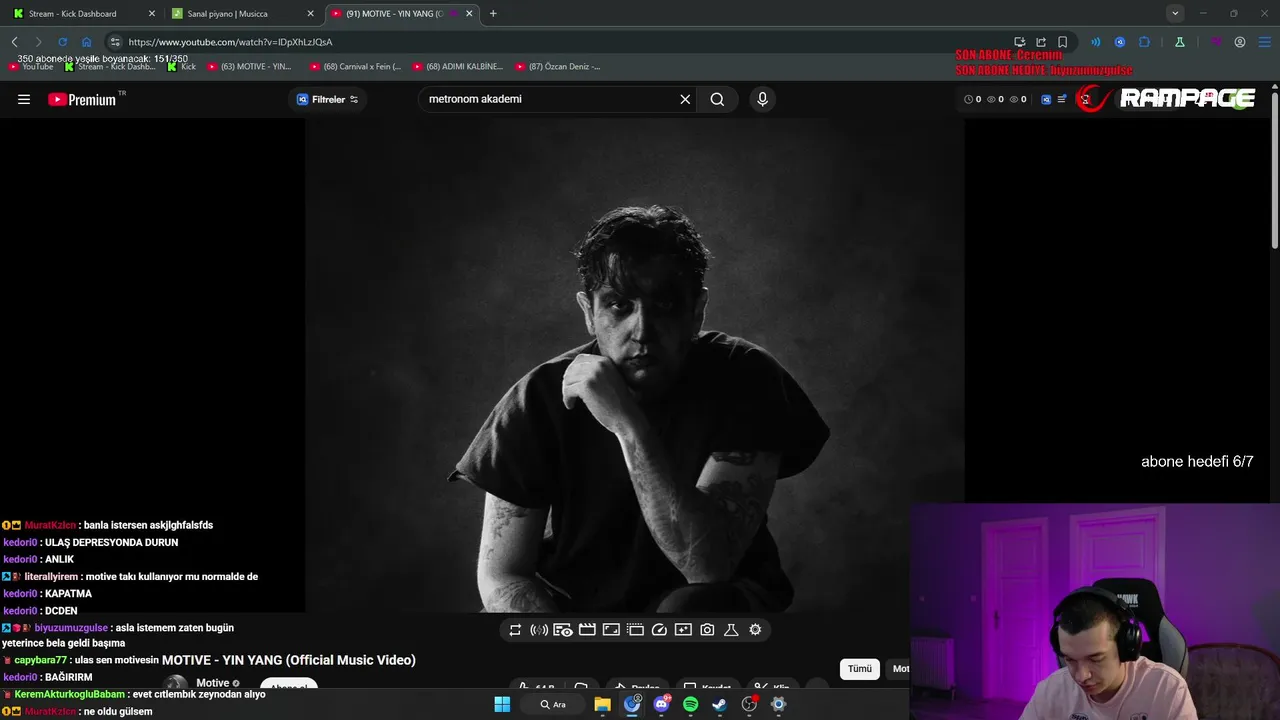1280x720 pixels.
Task: Take a screenshot with the camera icon
Action: [x=707, y=630]
